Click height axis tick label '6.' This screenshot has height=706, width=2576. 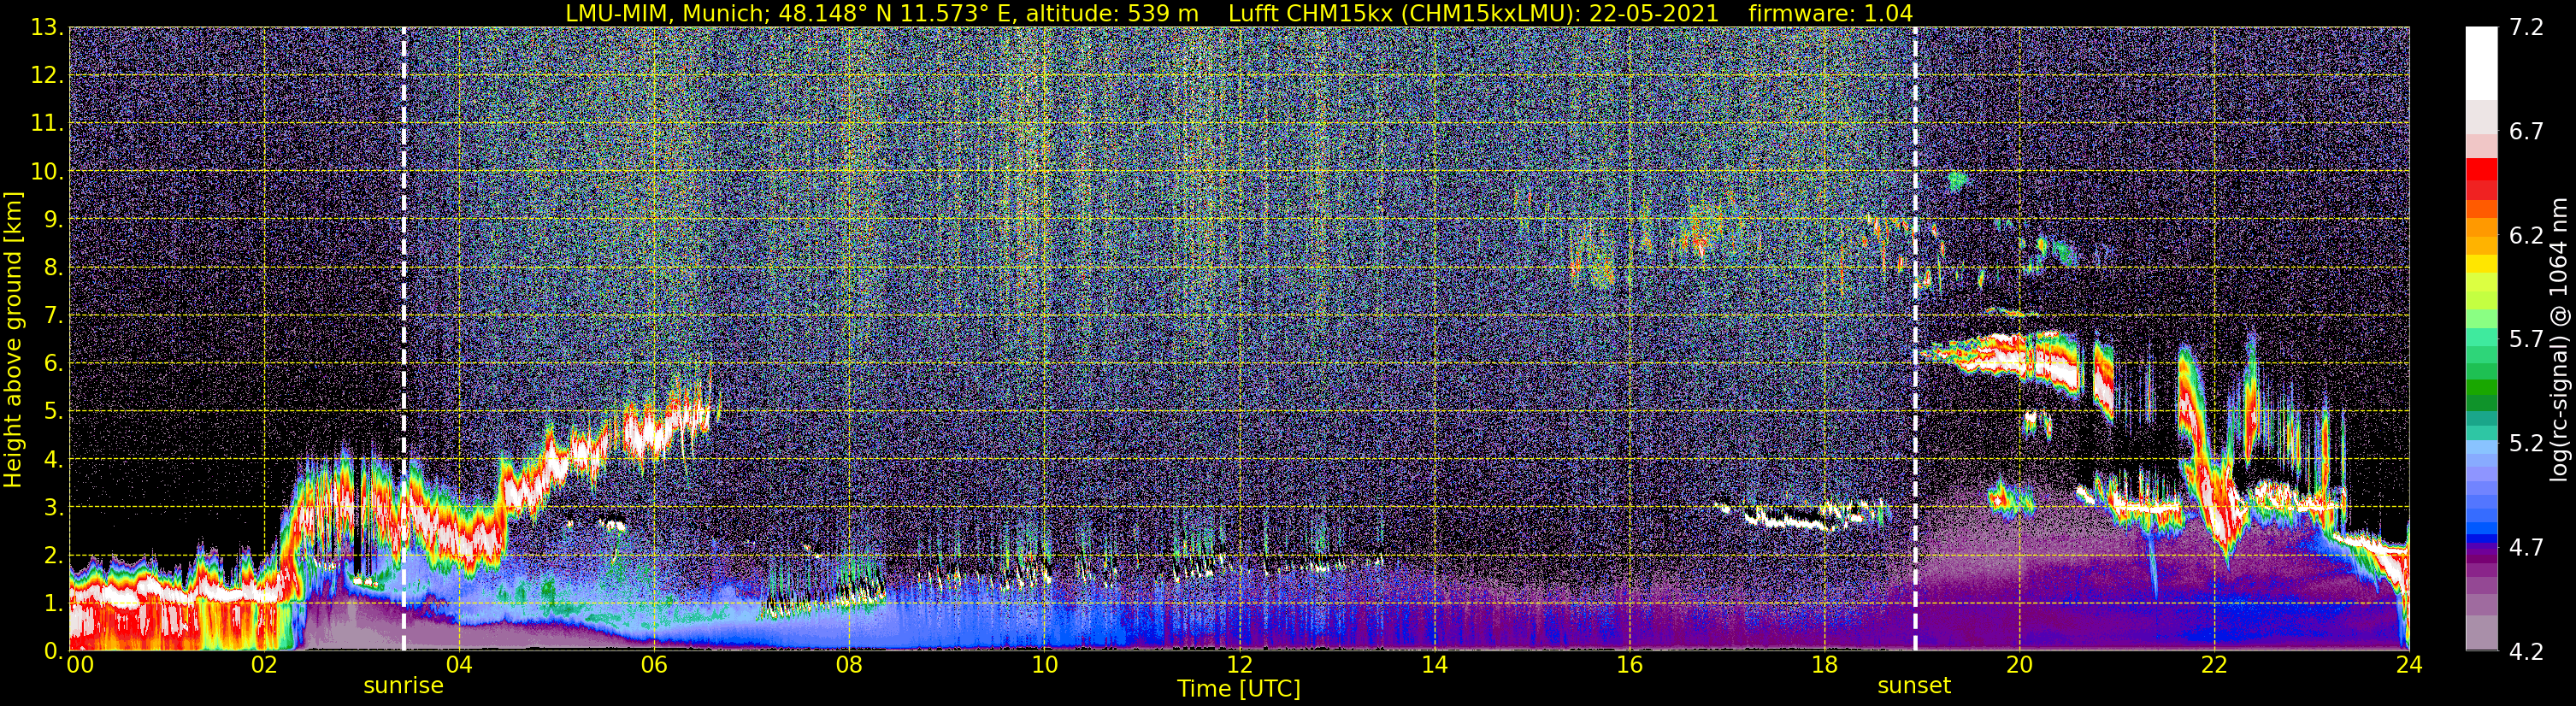pos(53,364)
